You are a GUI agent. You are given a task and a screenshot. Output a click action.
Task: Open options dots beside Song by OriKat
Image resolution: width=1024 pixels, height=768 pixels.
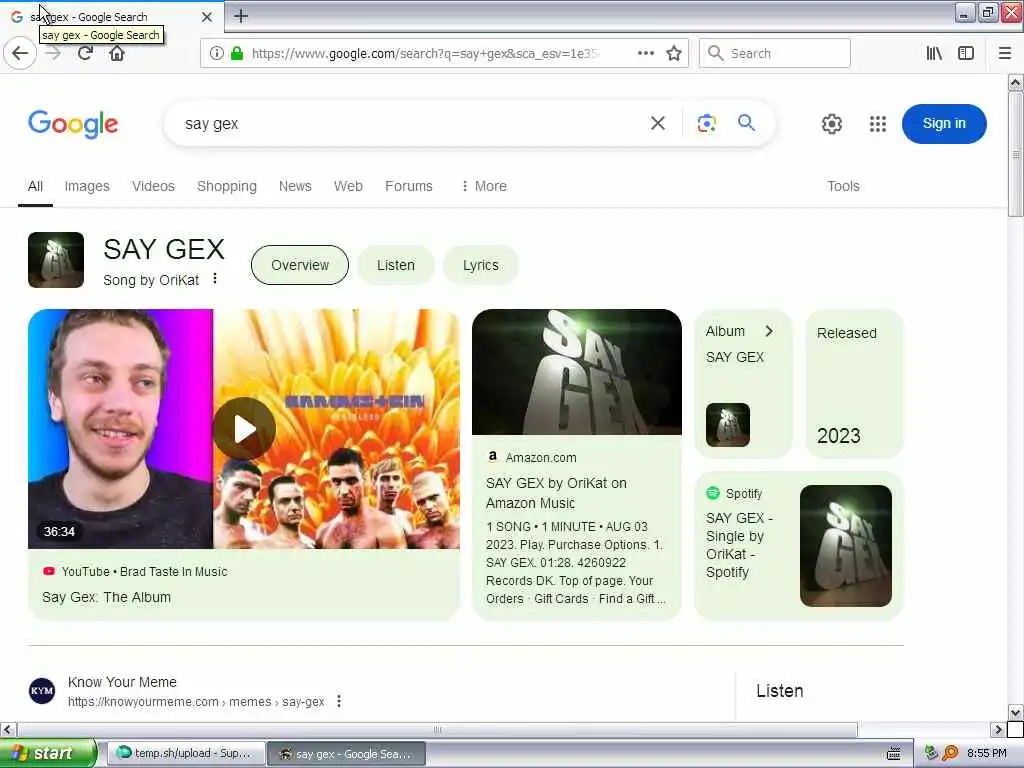215,280
